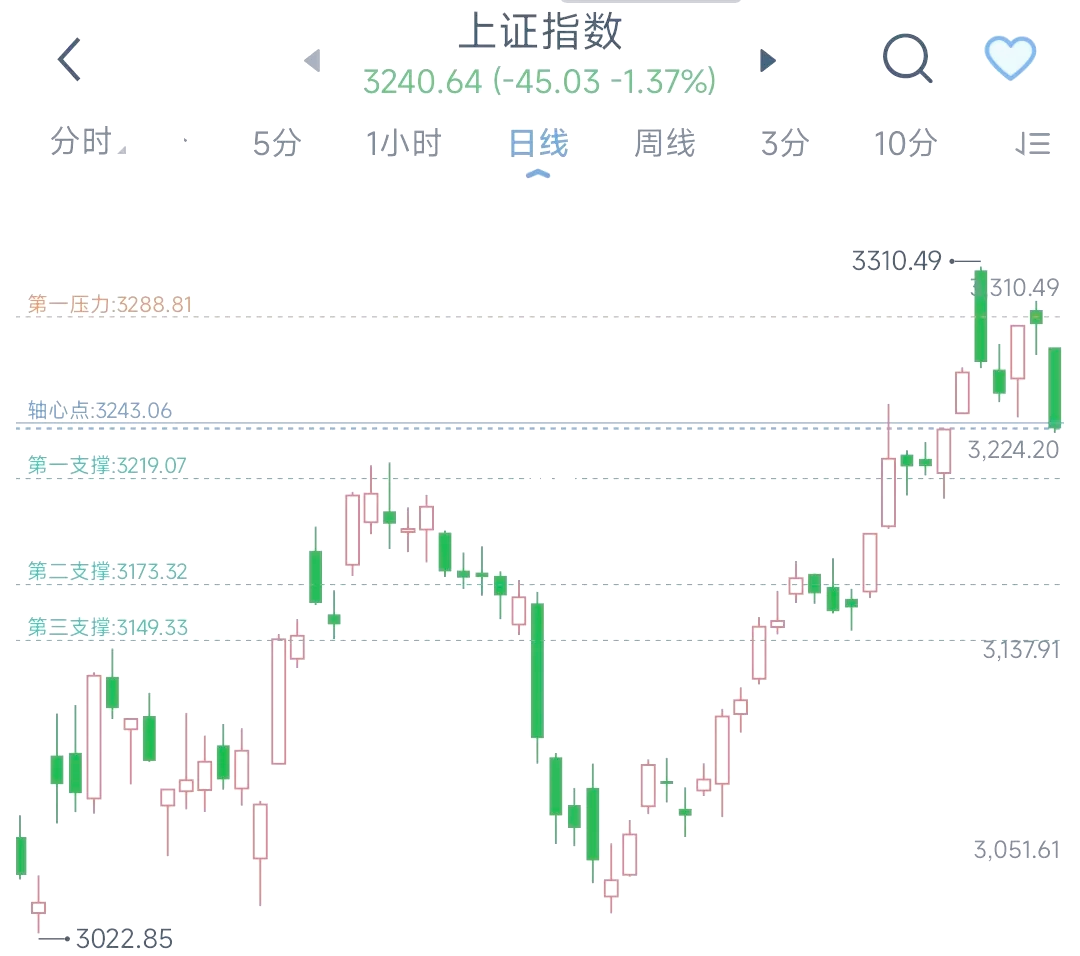Enable the 周线 weekly chart mode

point(664,143)
